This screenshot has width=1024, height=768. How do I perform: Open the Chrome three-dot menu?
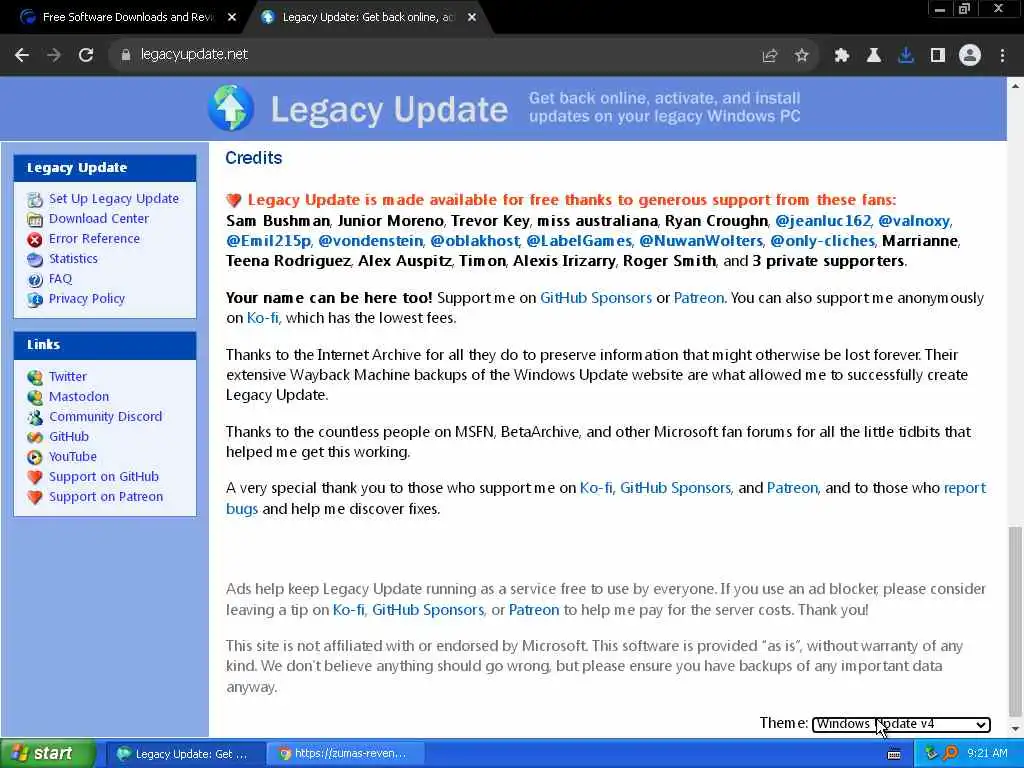coord(1002,56)
